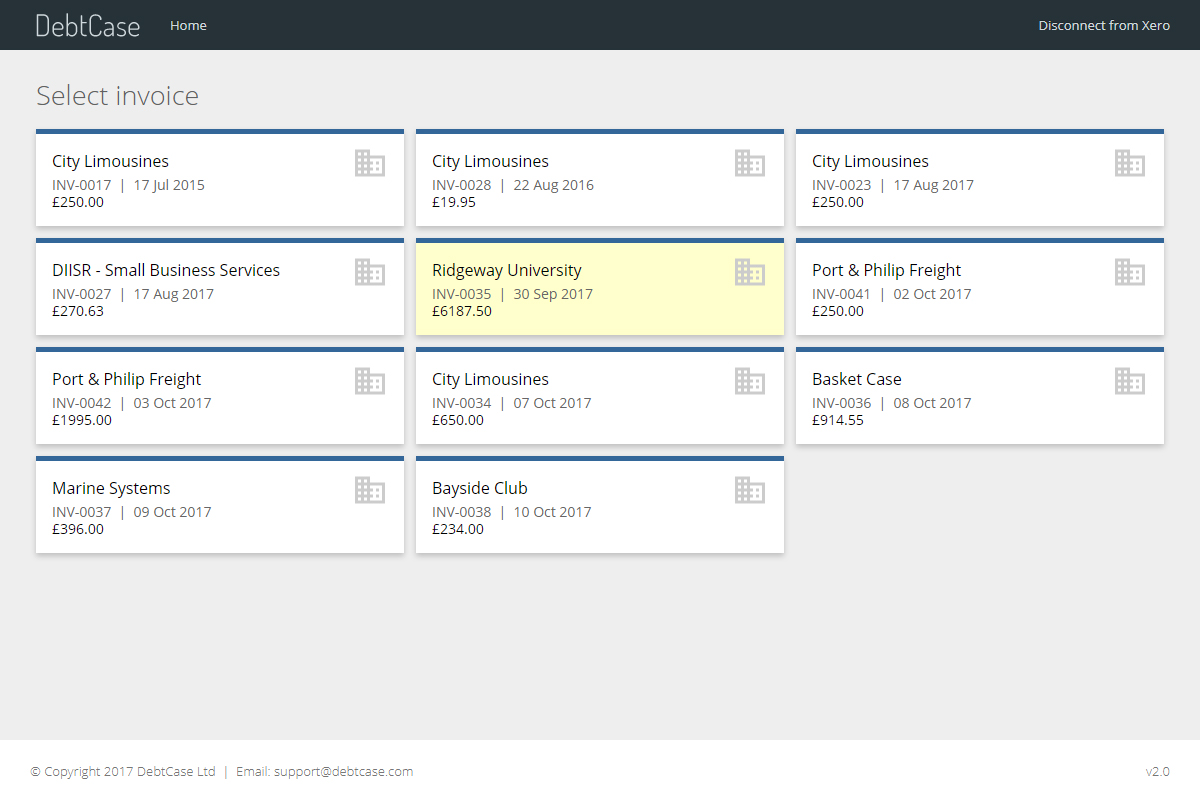Click amount £914.55
The image size is (1200, 800).
pos(838,420)
